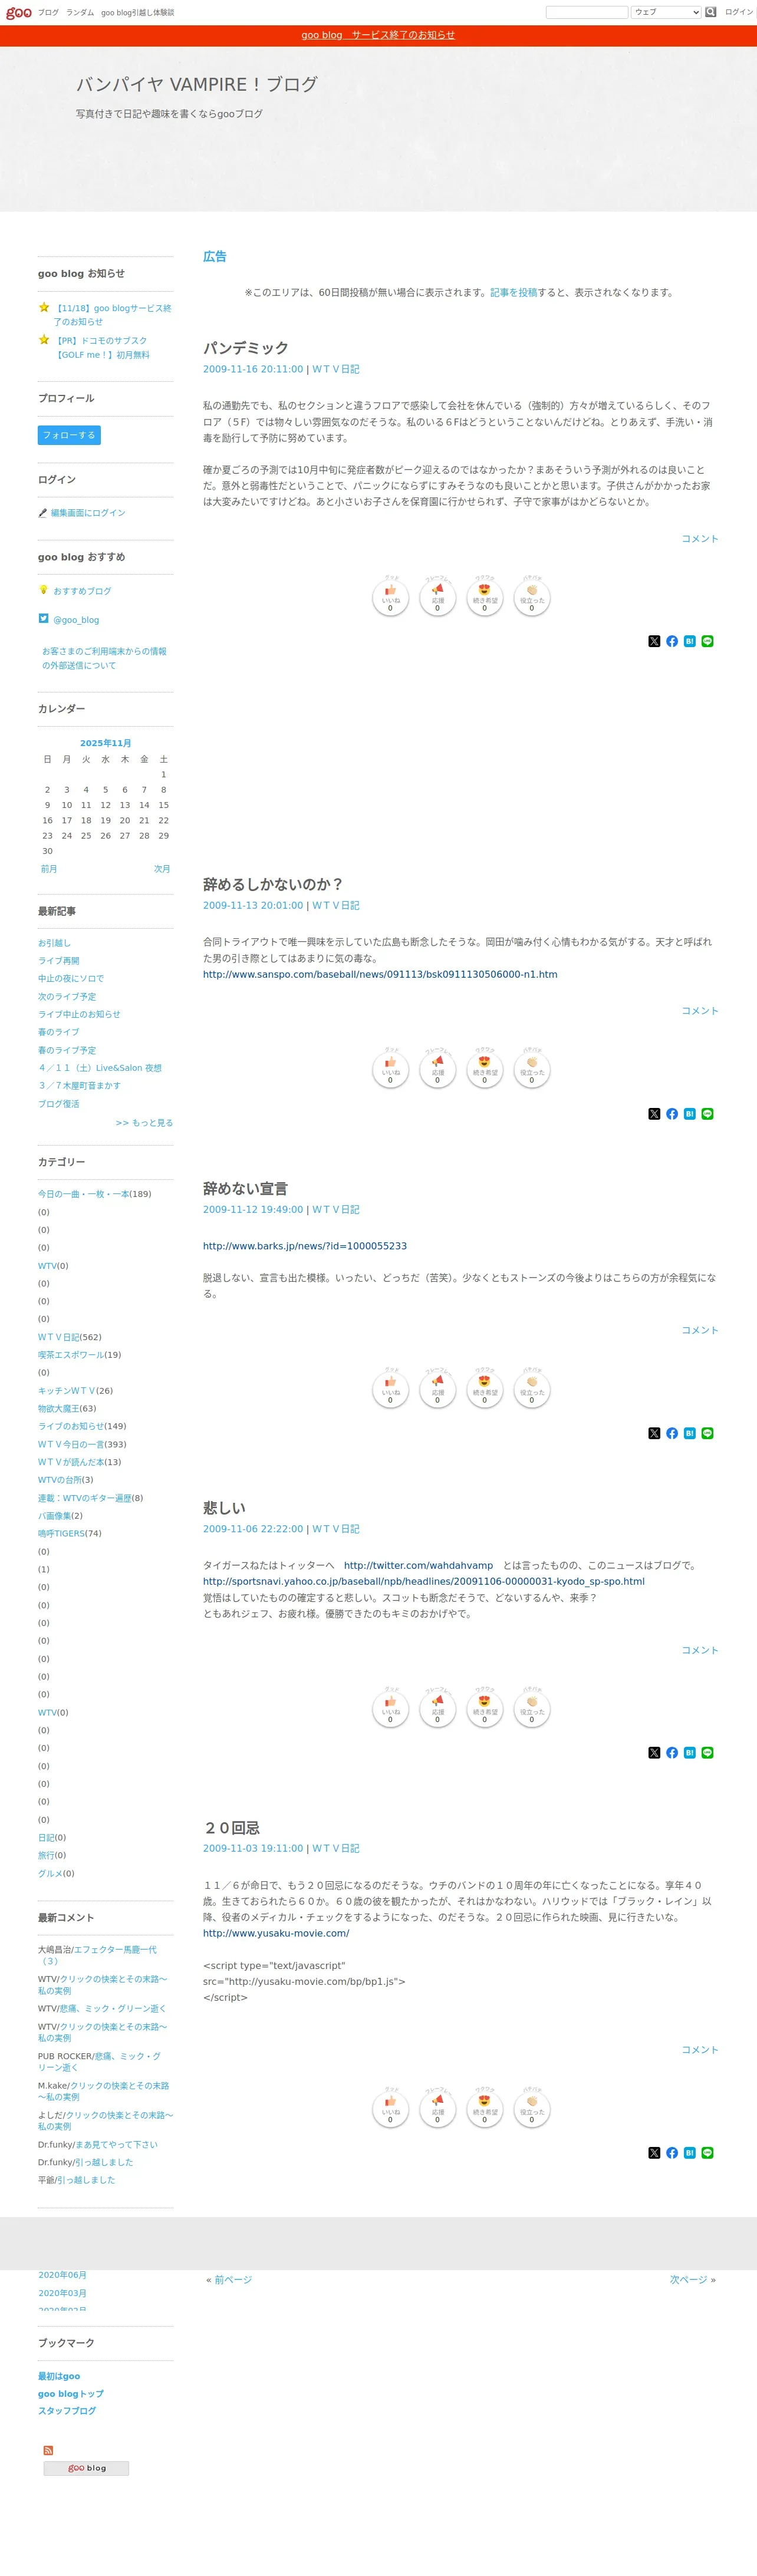Screen dimensions: 757x2576
Task: Open お客さまのご利用端末からの情報の外部送信について
Action: [x=104, y=658]
